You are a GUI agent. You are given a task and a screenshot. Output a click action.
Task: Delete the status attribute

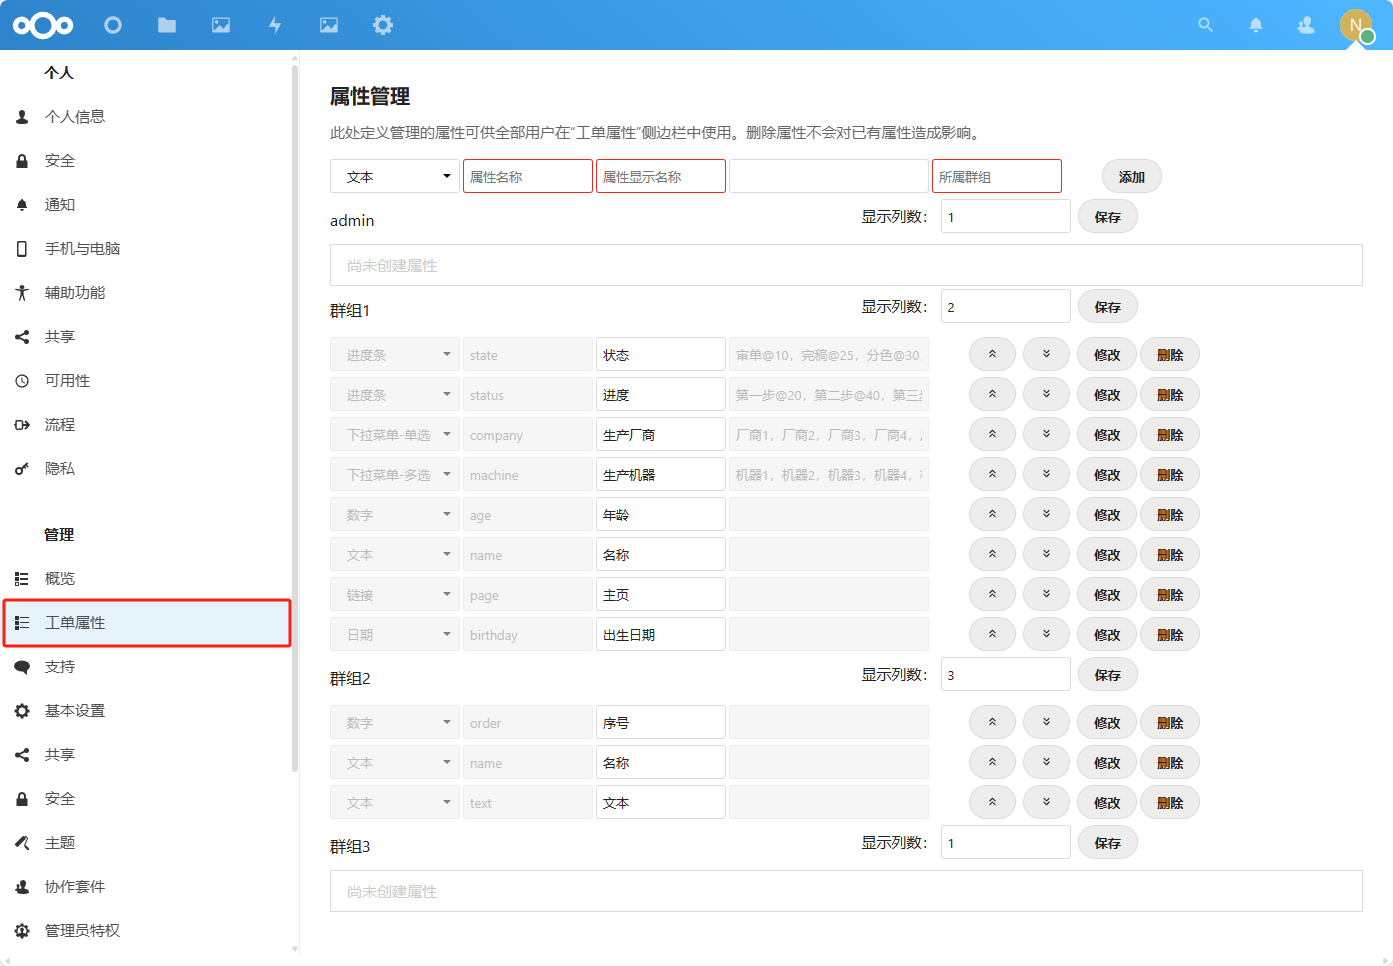(x=1170, y=394)
